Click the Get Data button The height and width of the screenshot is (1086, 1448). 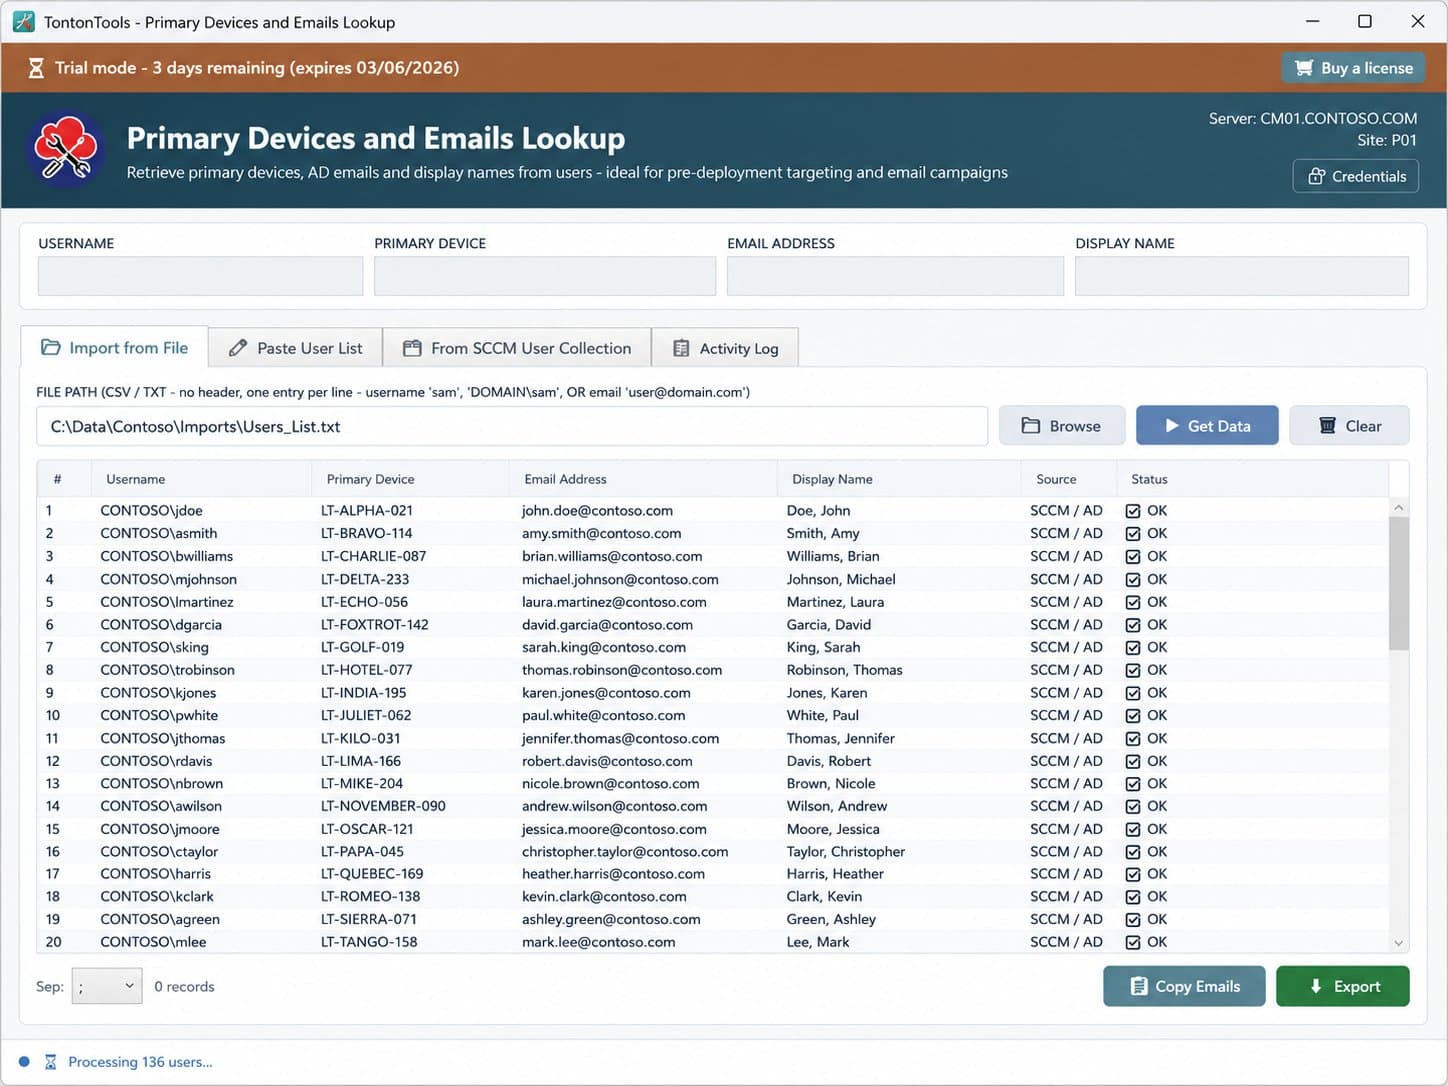pyautogui.click(x=1207, y=426)
